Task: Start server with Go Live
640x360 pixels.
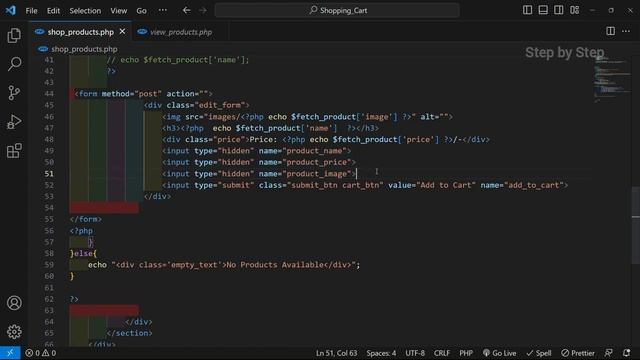Action: pos(500,353)
